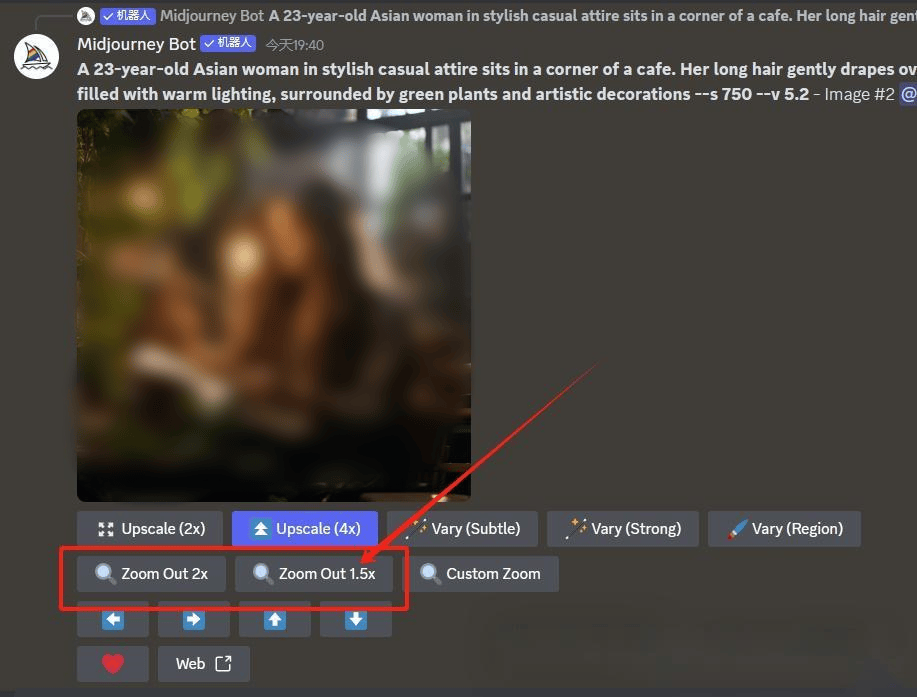
Task: Pan the image left with arrow button
Action: [x=113, y=619]
